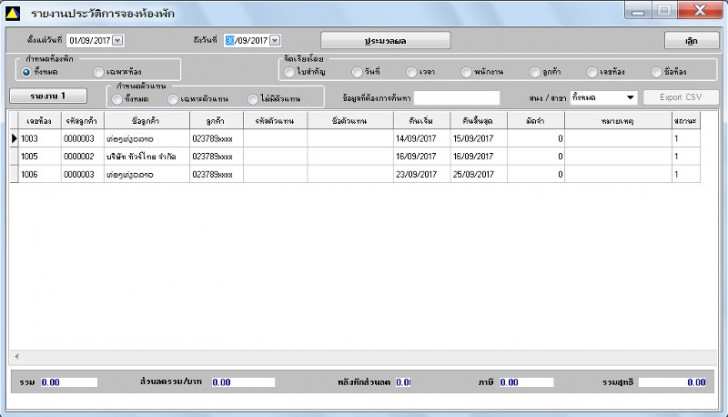728x417 pixels.
Task: Click the Export CSV button
Action: tap(681, 97)
